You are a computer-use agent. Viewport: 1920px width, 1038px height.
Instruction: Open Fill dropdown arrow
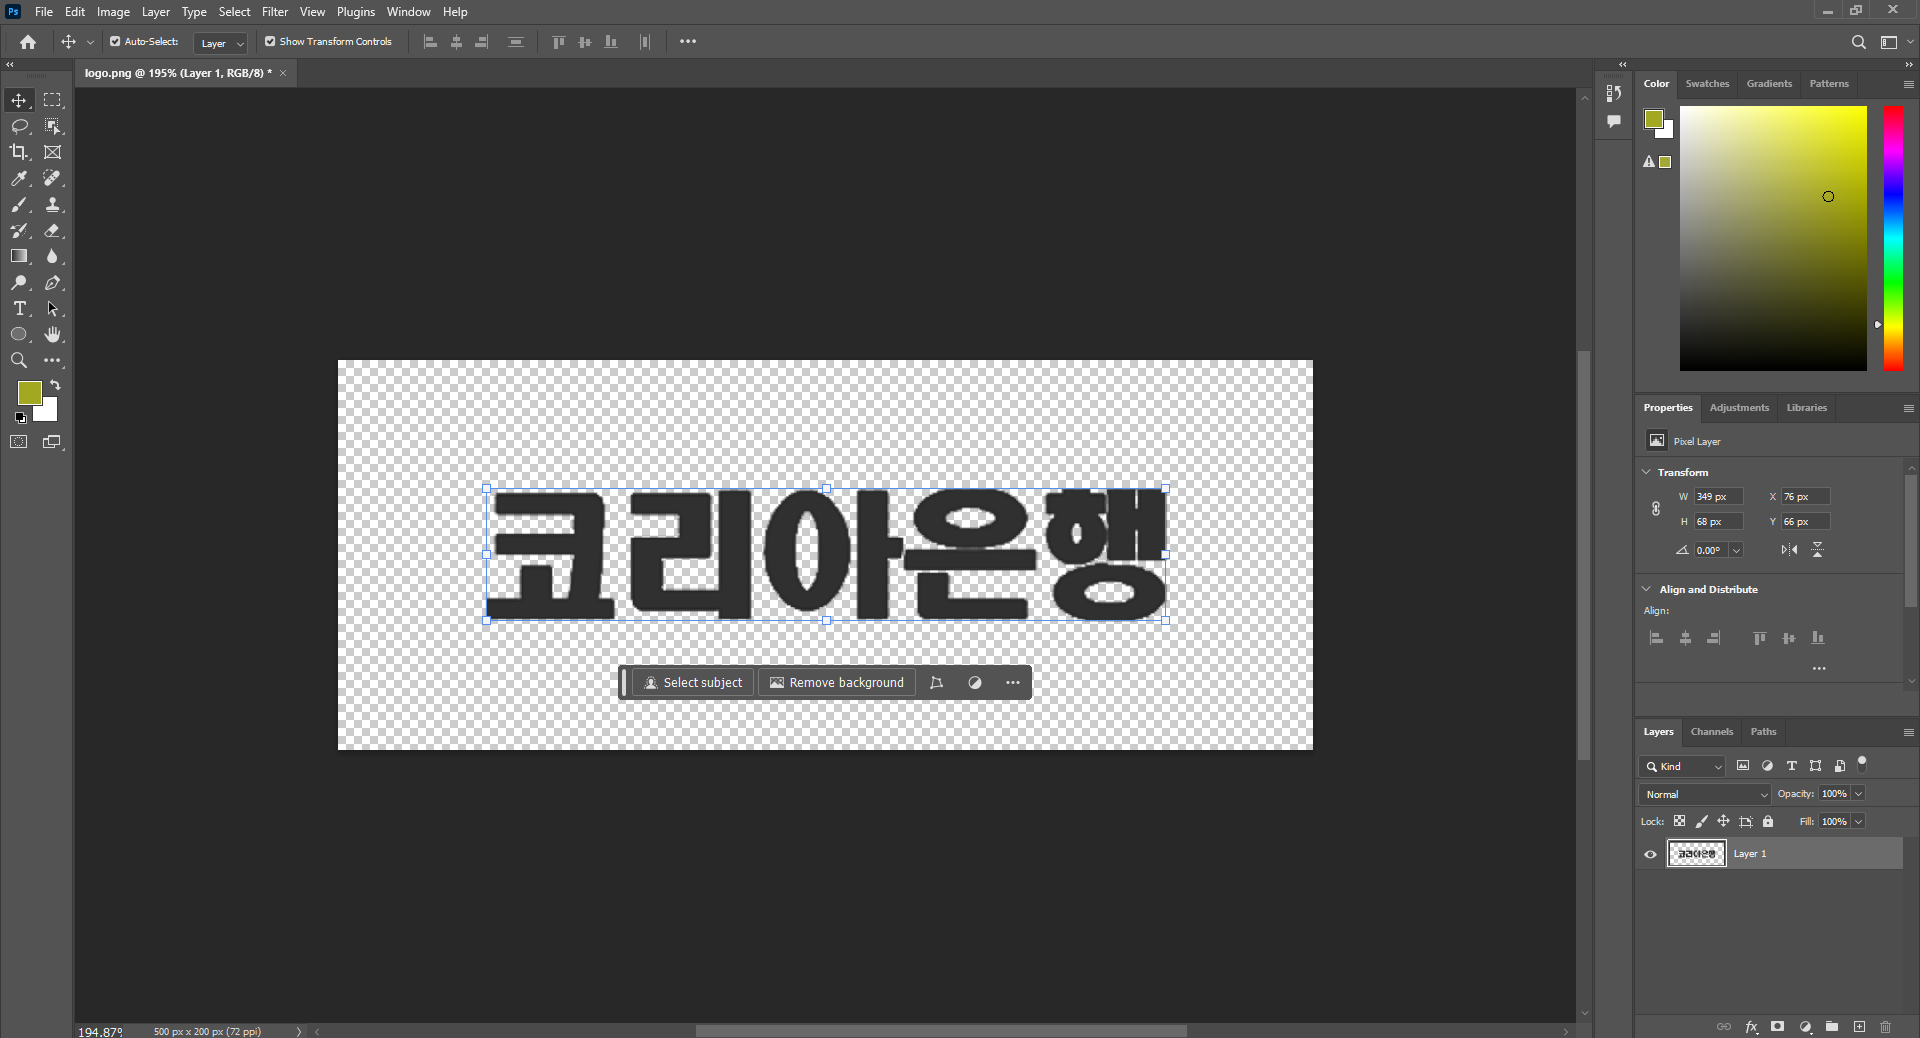[1859, 822]
